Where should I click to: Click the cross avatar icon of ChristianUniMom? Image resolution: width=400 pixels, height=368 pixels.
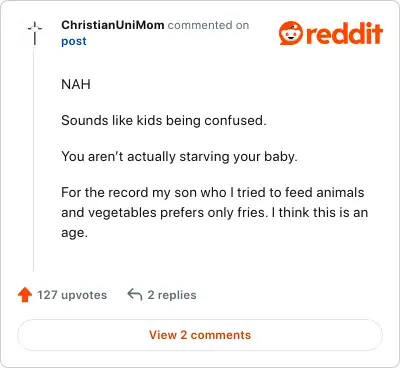[35, 33]
